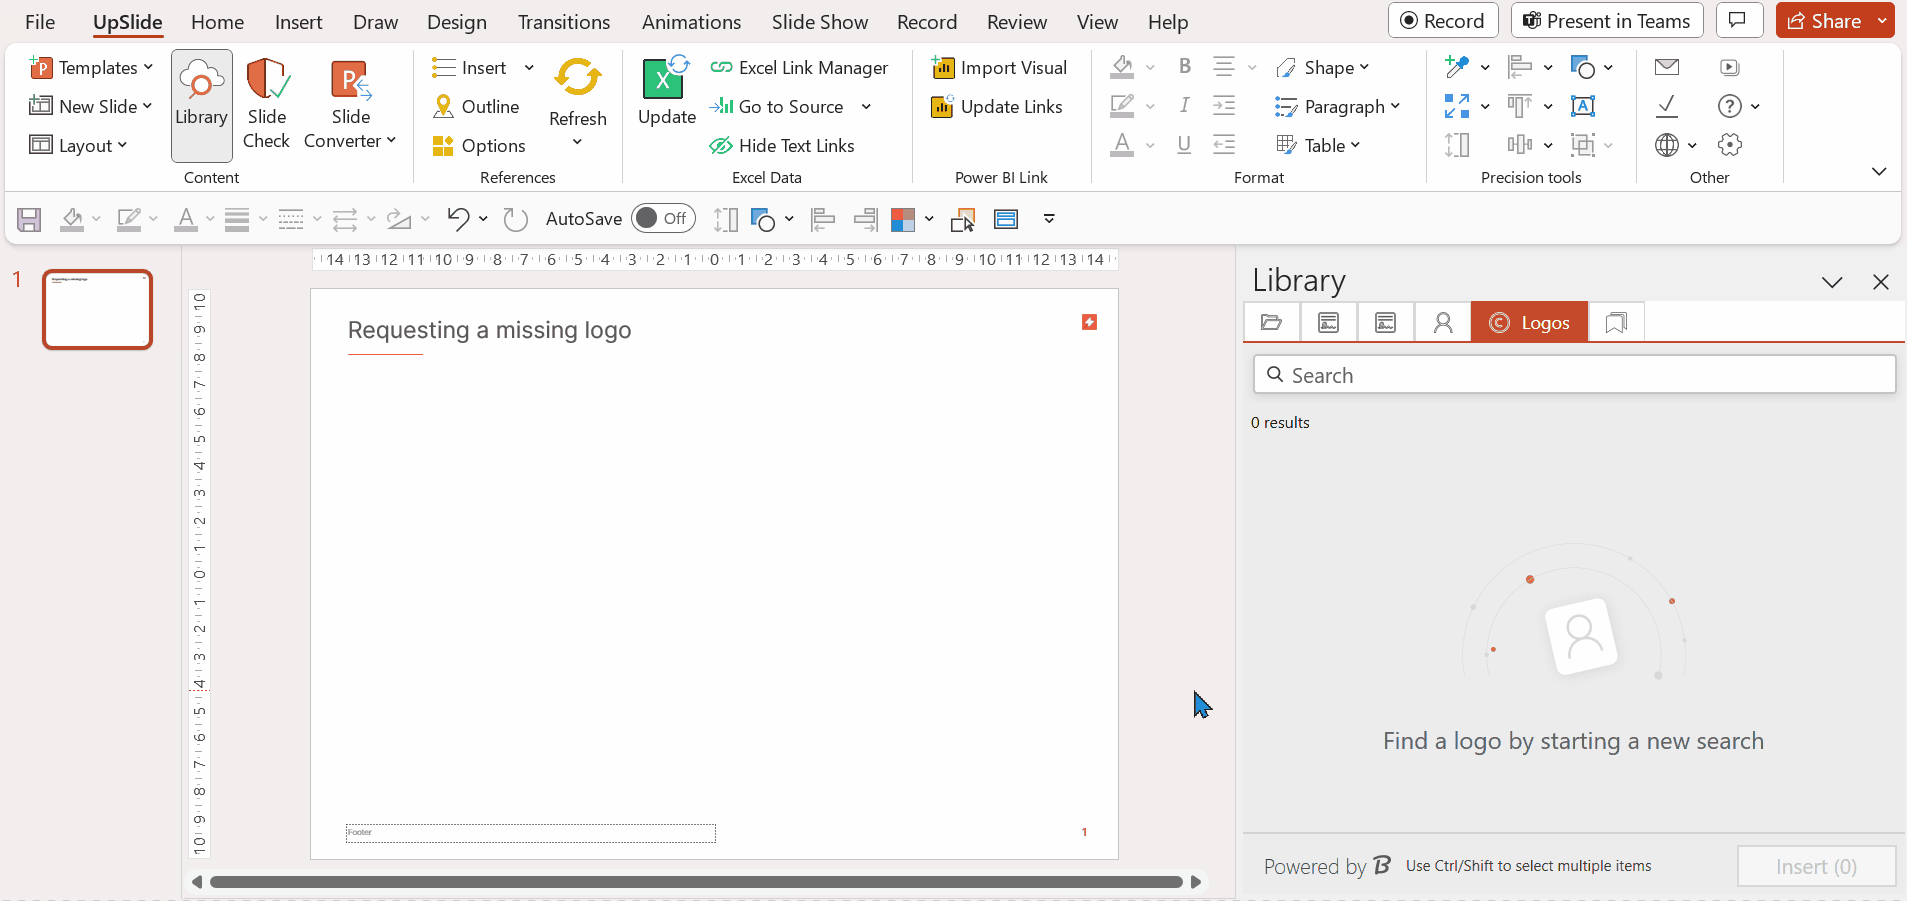
Task: Toggle AutoSave switch
Action: click(664, 218)
